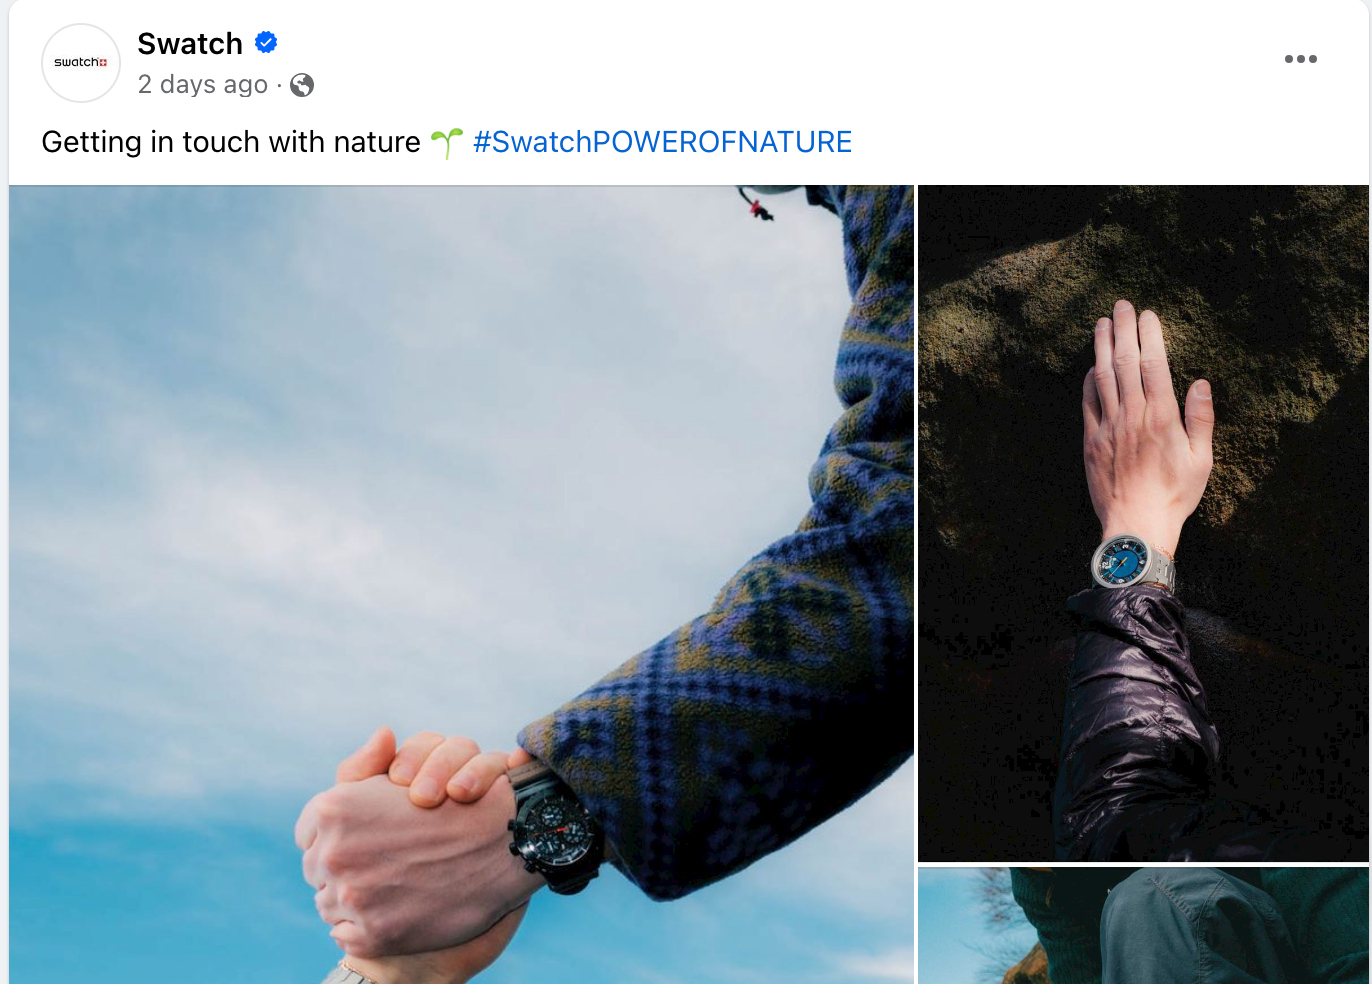1372x984 pixels.
Task: Open the three-dot post options menu
Action: pos(1300,59)
